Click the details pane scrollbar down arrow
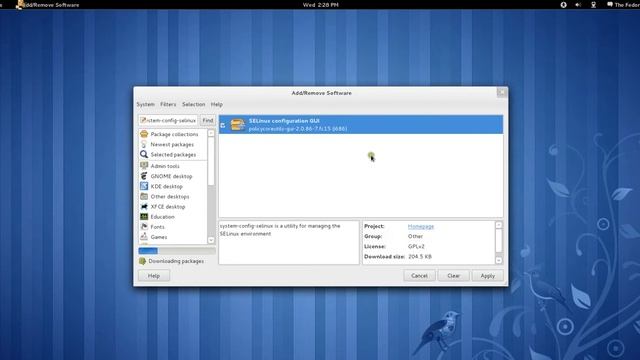The width and height of the screenshot is (640, 360). [499, 260]
